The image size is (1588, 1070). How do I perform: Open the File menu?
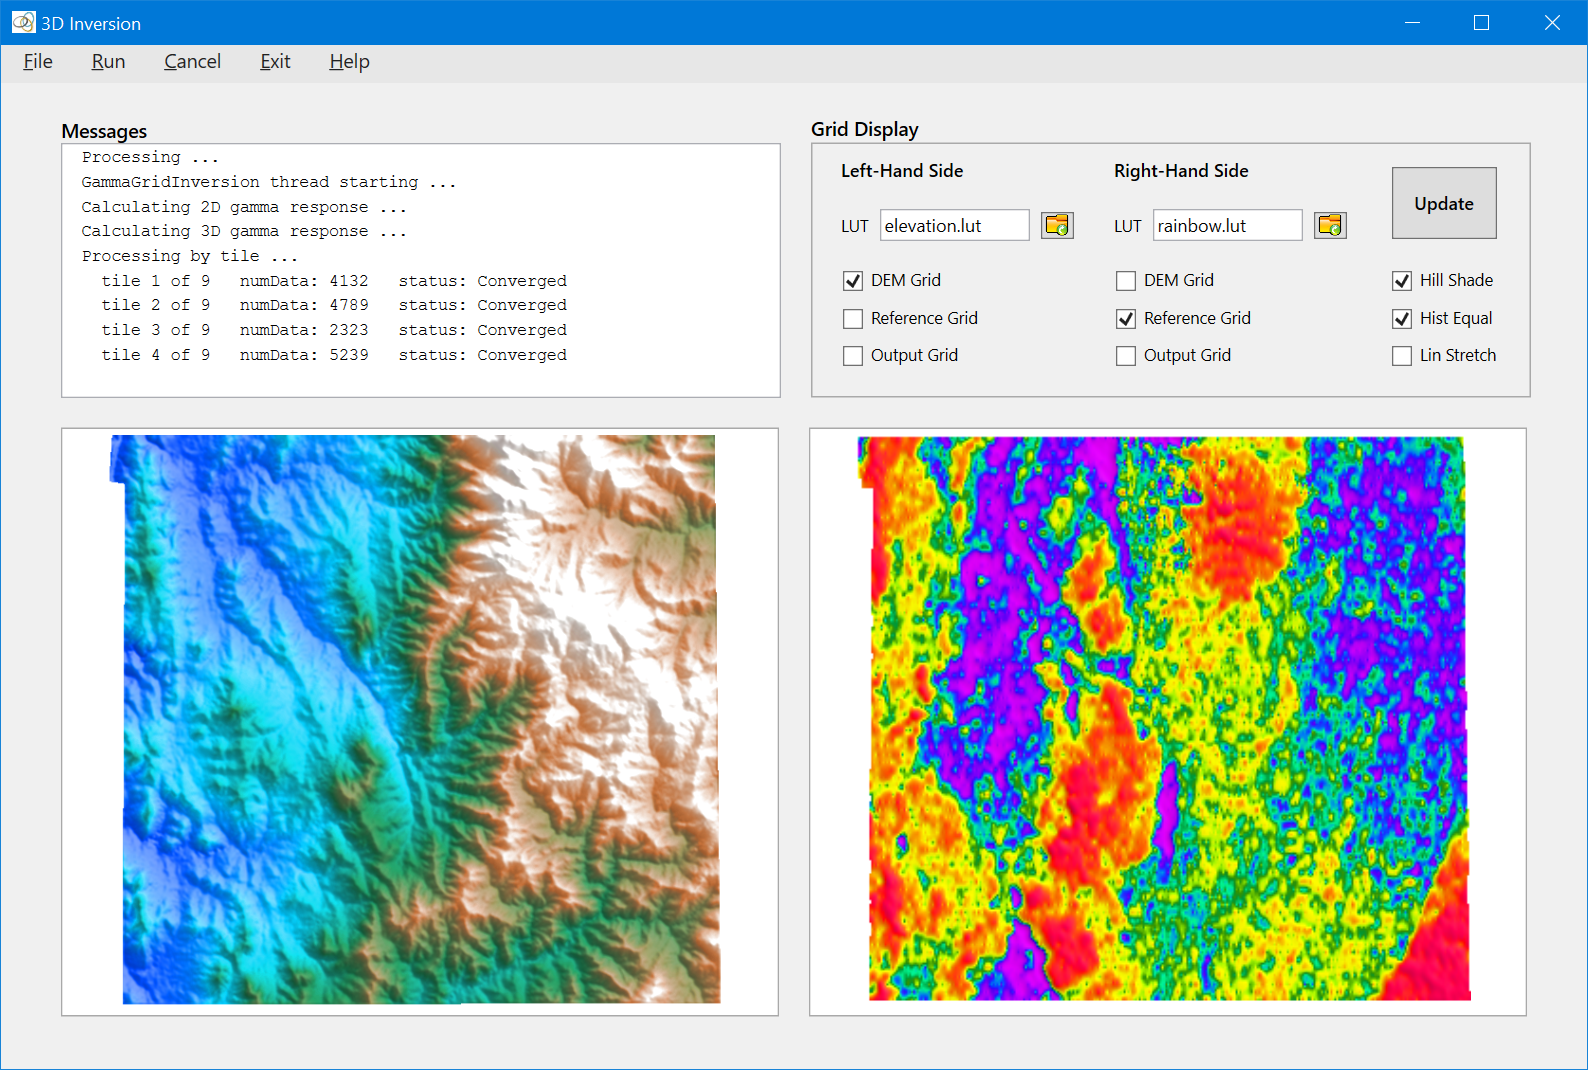38,62
